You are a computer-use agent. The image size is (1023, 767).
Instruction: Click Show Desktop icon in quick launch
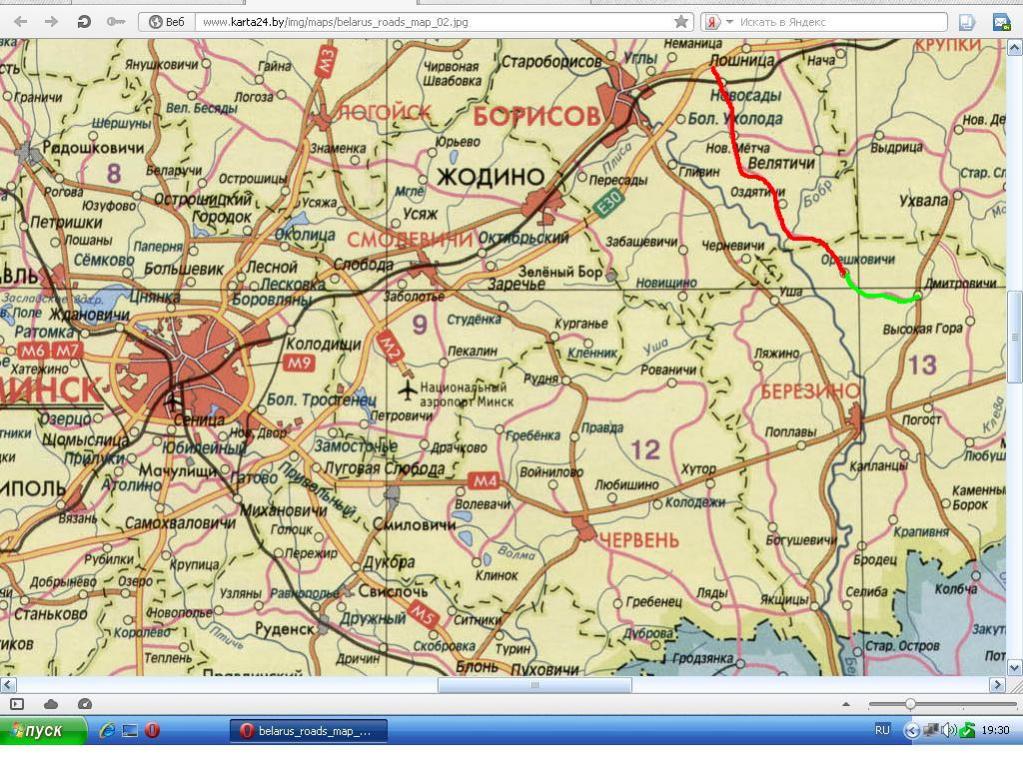coord(130,731)
